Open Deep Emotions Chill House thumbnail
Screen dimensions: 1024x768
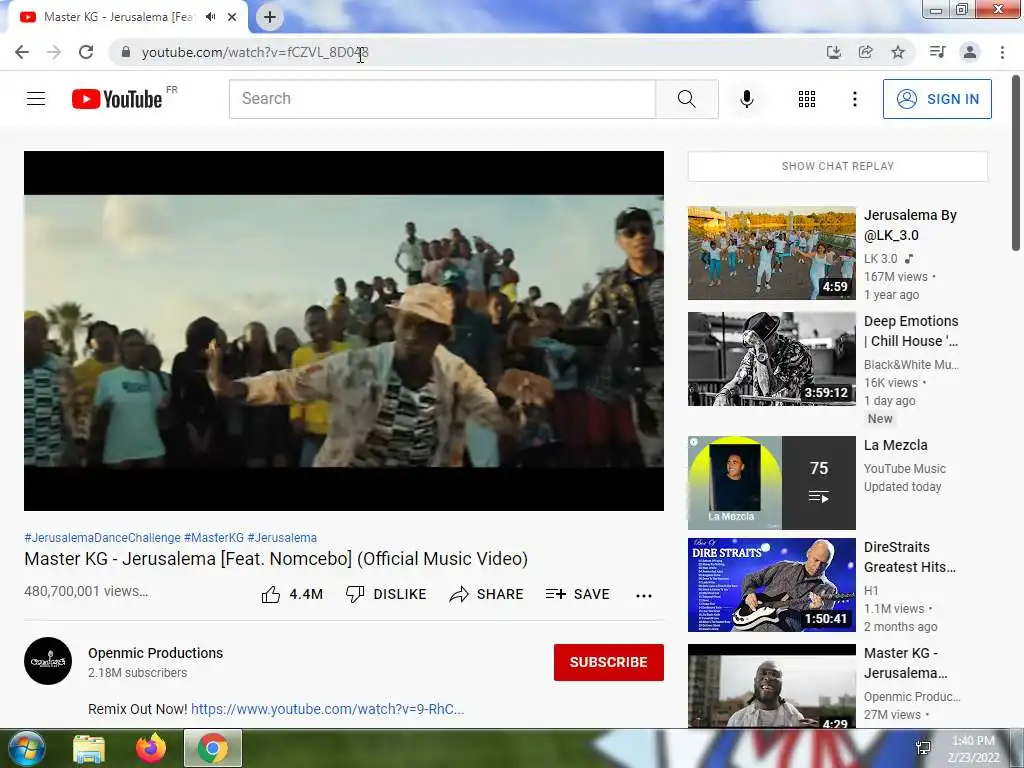point(771,359)
